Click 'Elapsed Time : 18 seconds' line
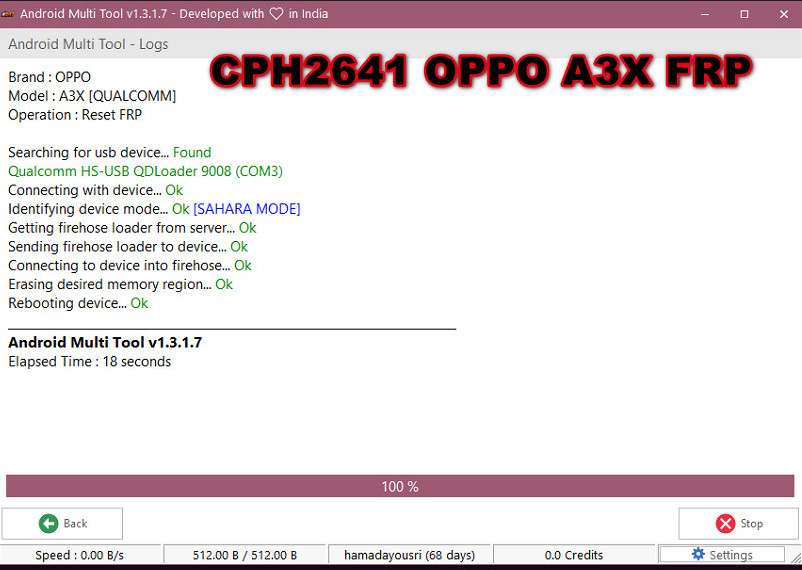 click(x=90, y=361)
